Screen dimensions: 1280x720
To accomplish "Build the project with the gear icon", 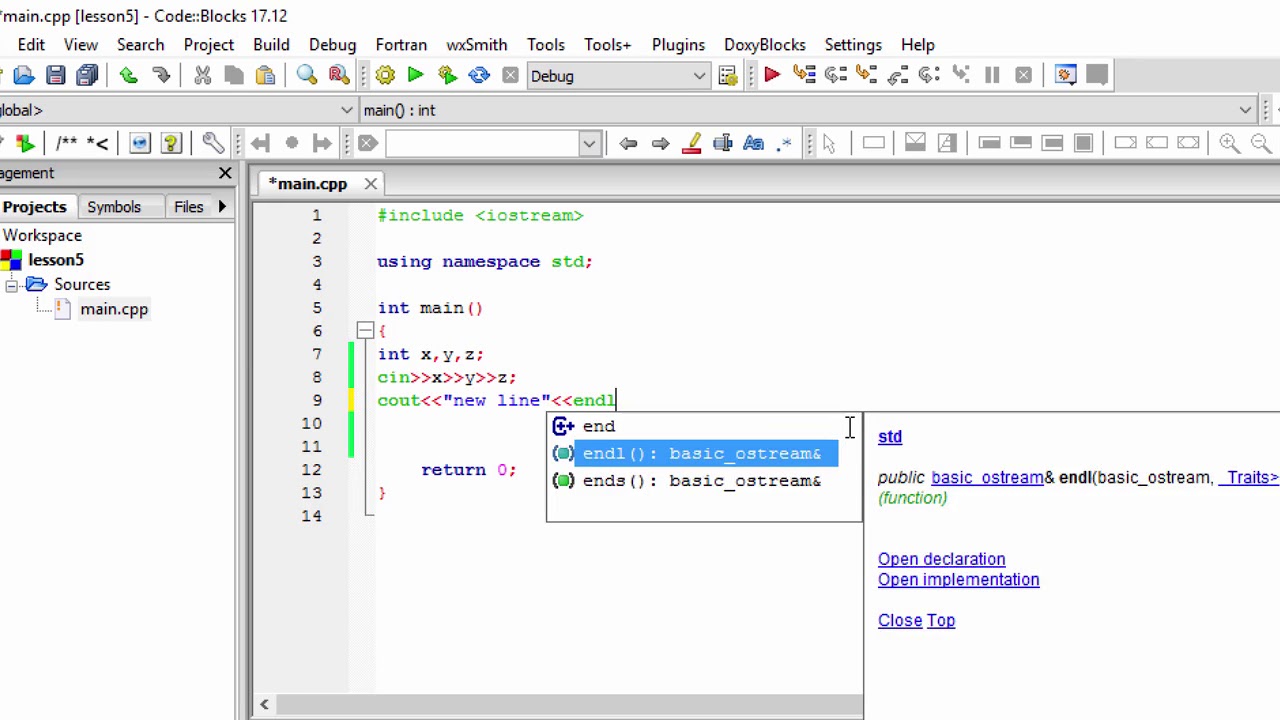I will (x=385, y=75).
